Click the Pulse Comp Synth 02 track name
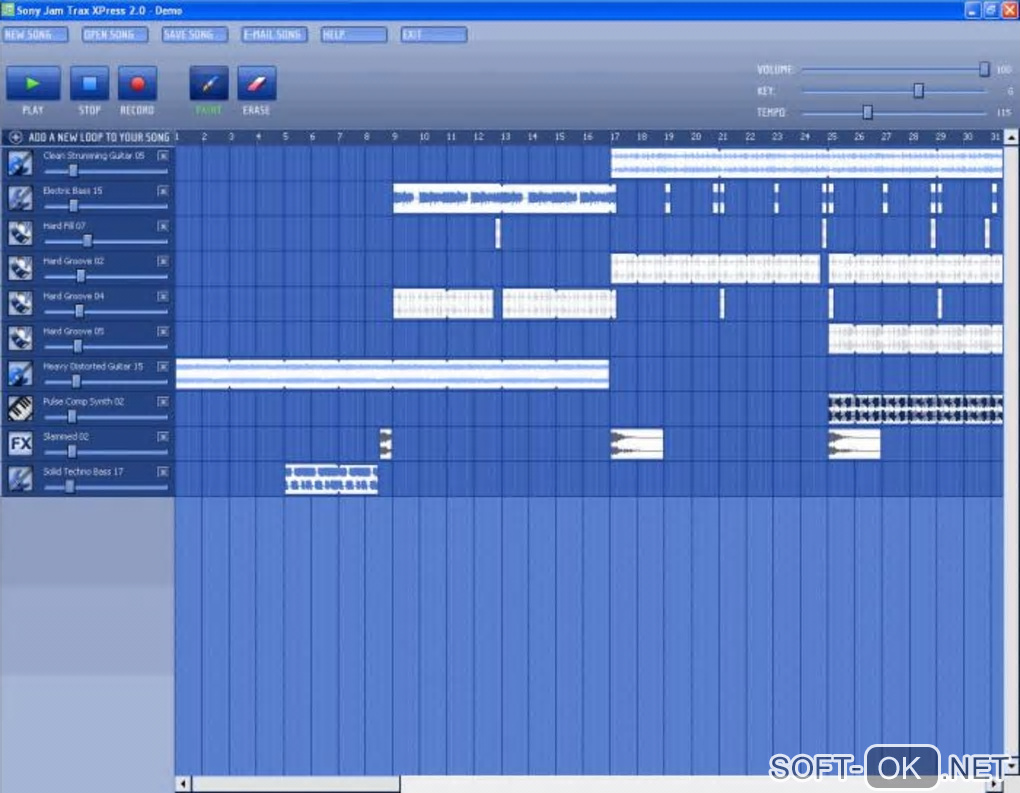The width and height of the screenshot is (1020, 793). point(83,401)
